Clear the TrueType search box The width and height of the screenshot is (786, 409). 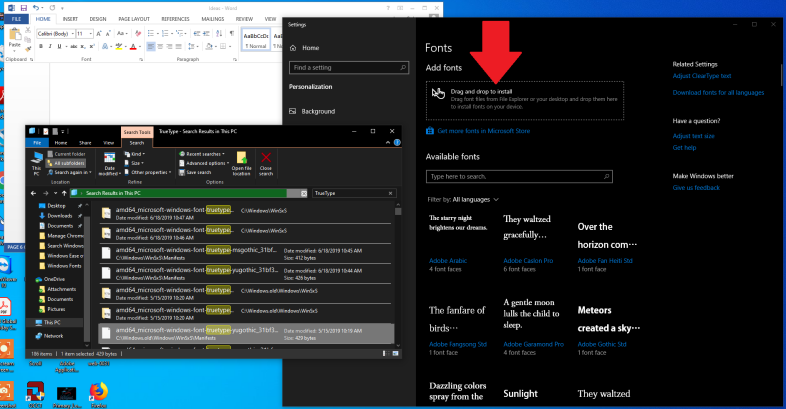(390, 193)
